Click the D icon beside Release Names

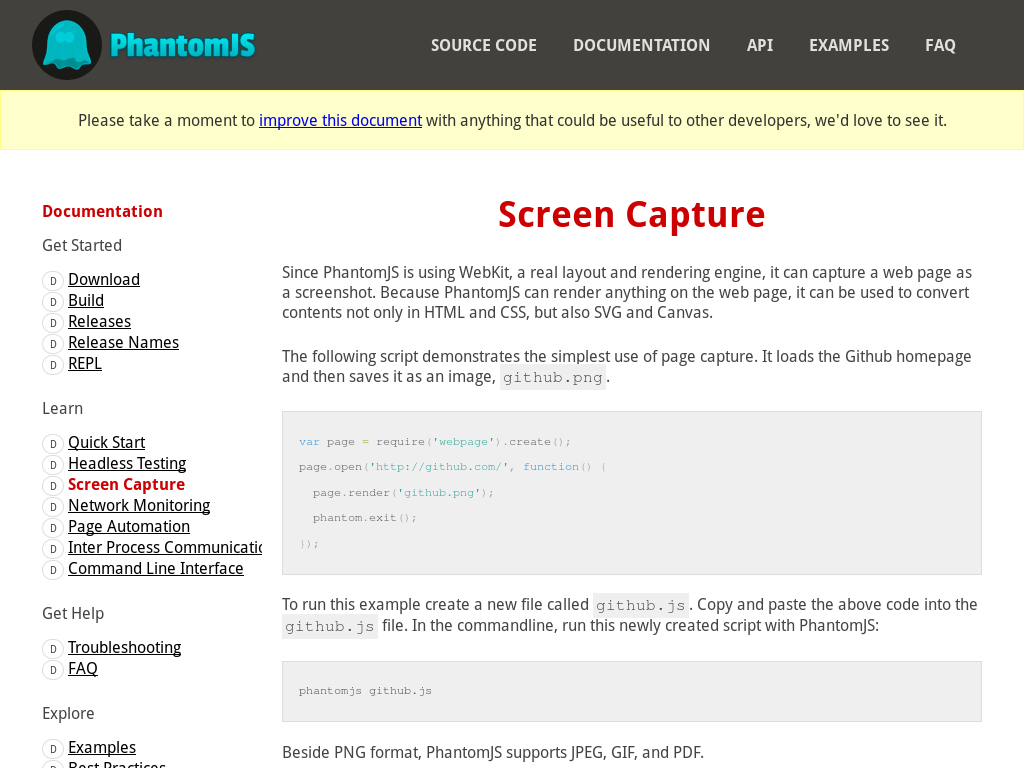(53, 344)
